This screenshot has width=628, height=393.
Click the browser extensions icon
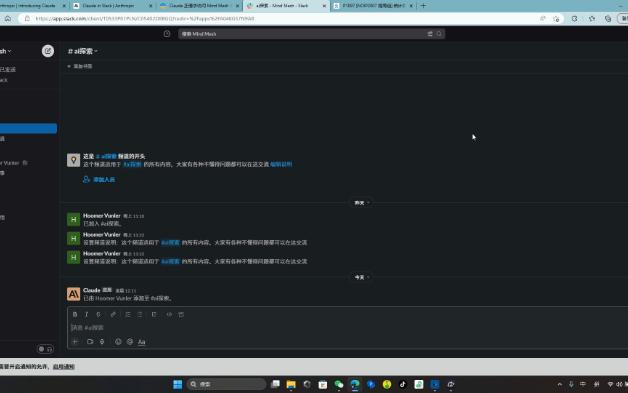point(574,18)
